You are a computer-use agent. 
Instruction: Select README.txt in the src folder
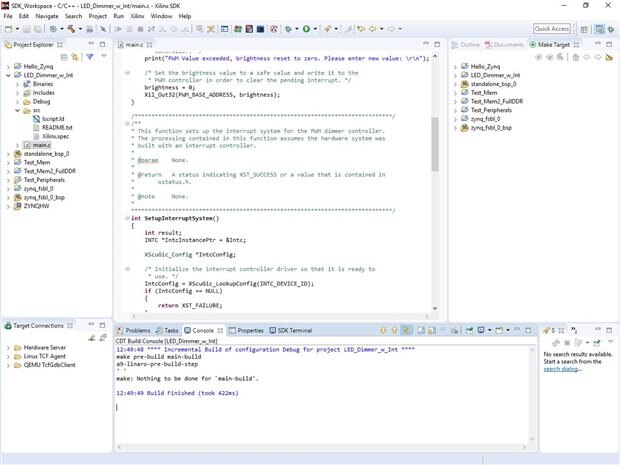(57, 128)
